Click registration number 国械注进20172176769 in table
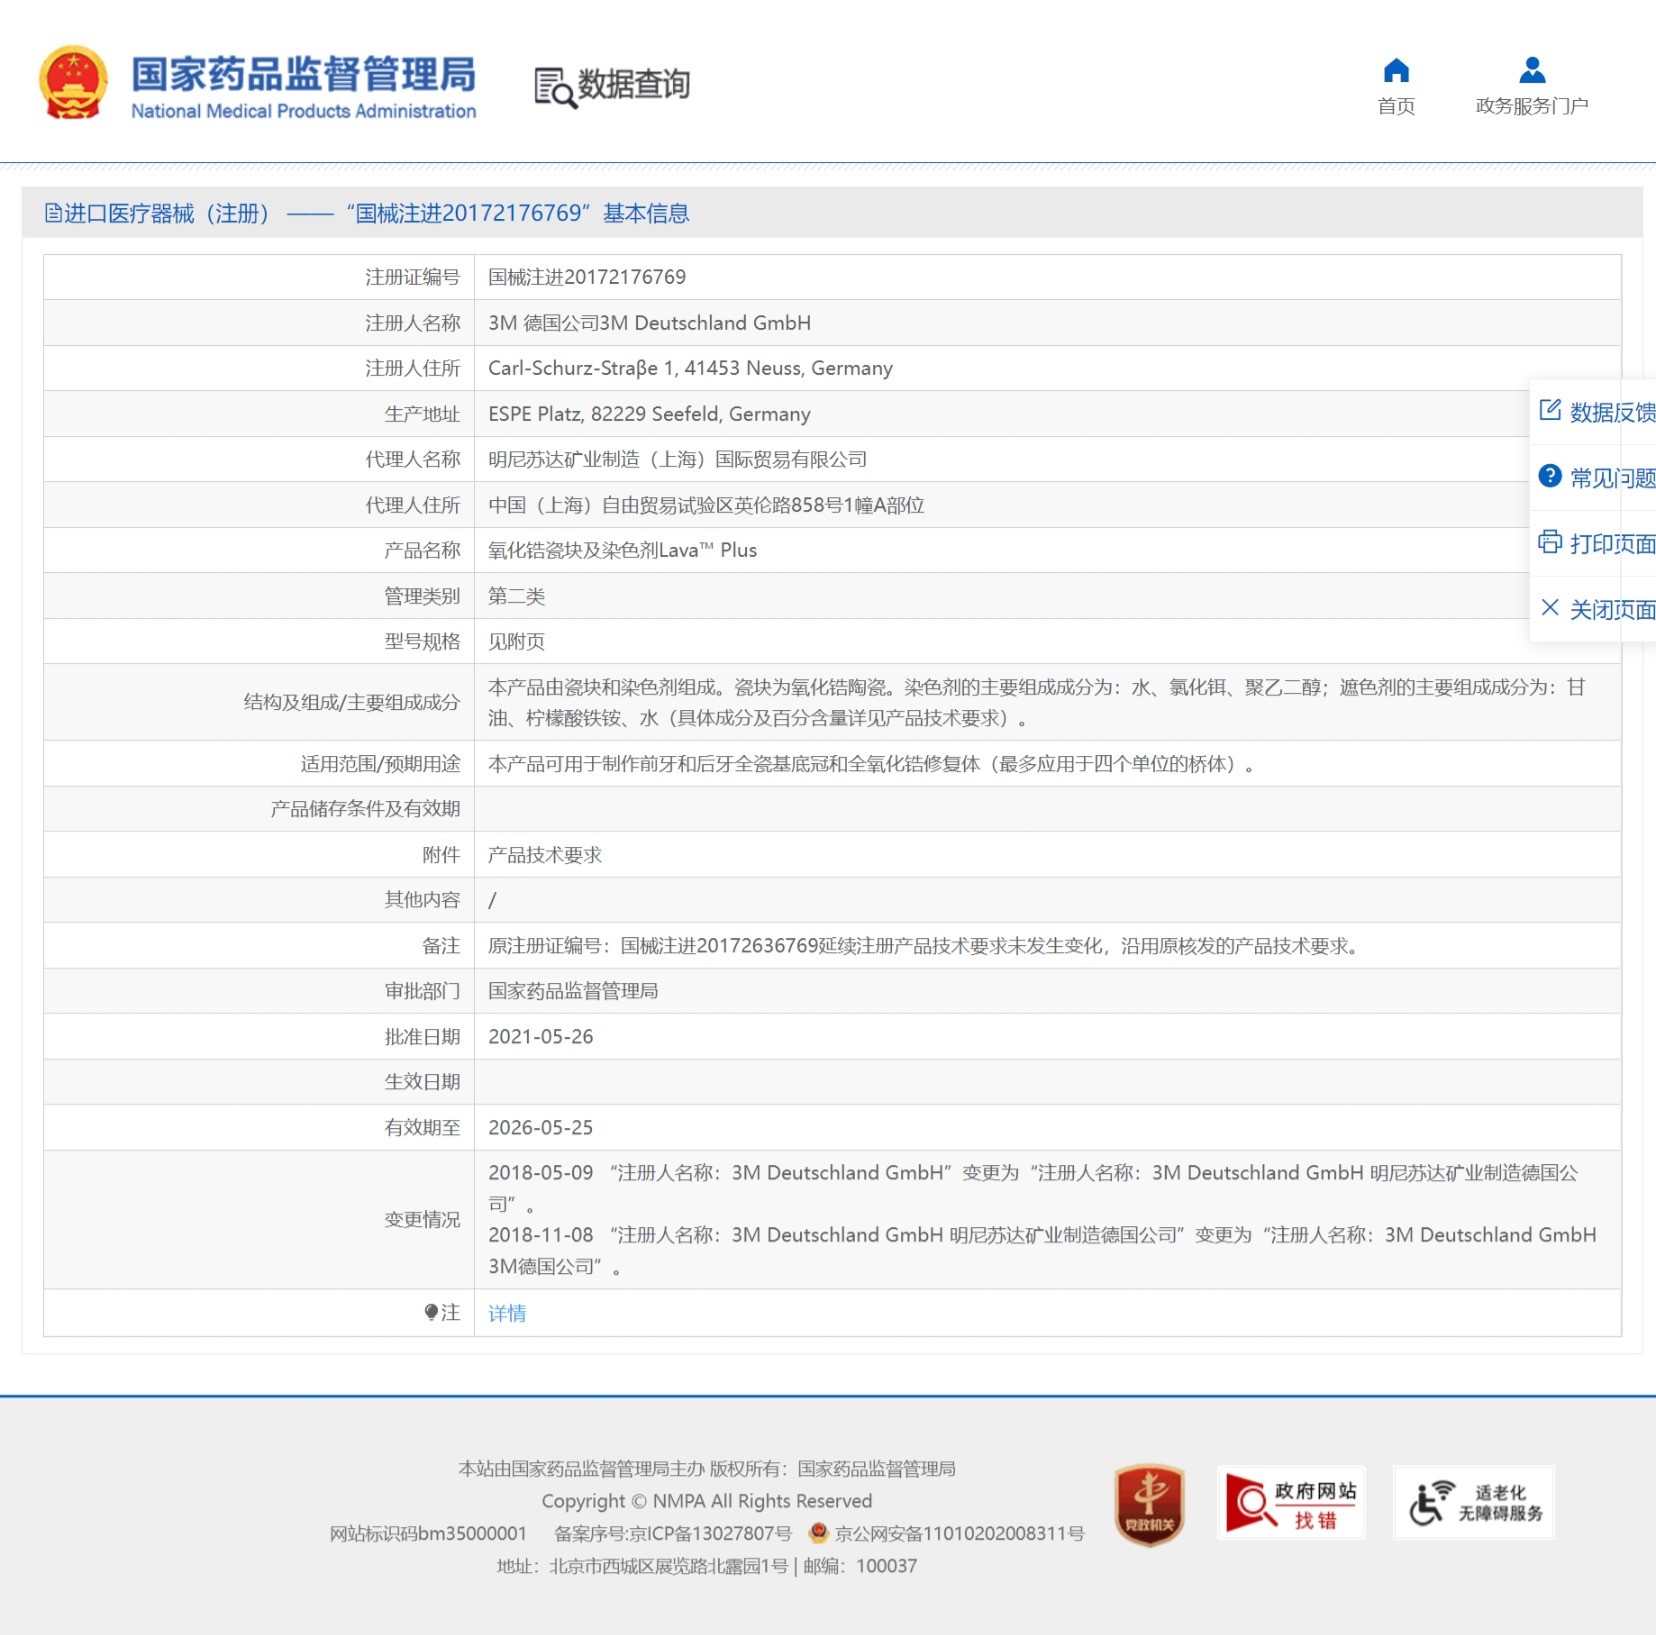 587,277
